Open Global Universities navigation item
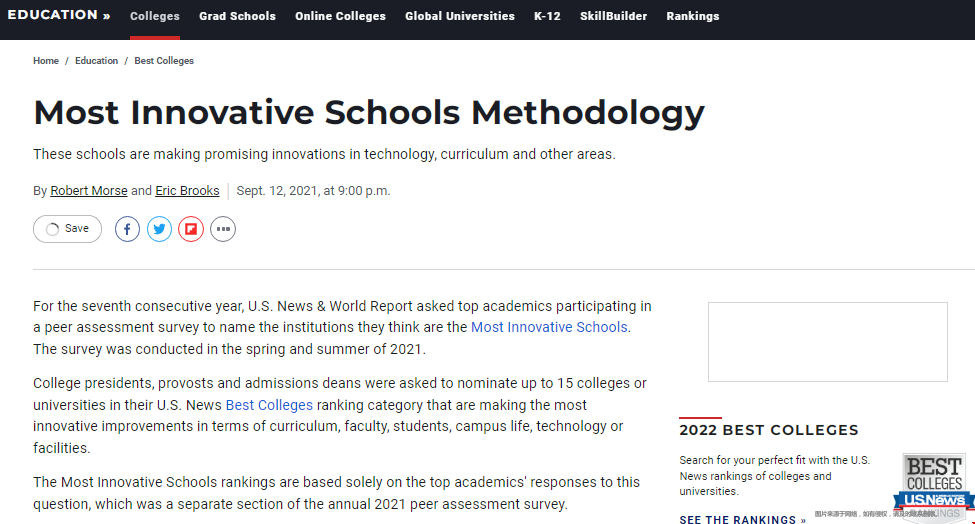Image resolution: width=975 pixels, height=524 pixels. coord(460,17)
